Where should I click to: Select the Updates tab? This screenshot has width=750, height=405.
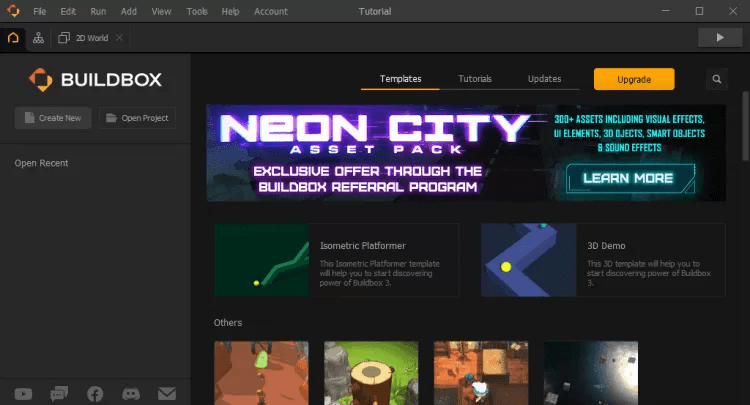tap(544, 79)
